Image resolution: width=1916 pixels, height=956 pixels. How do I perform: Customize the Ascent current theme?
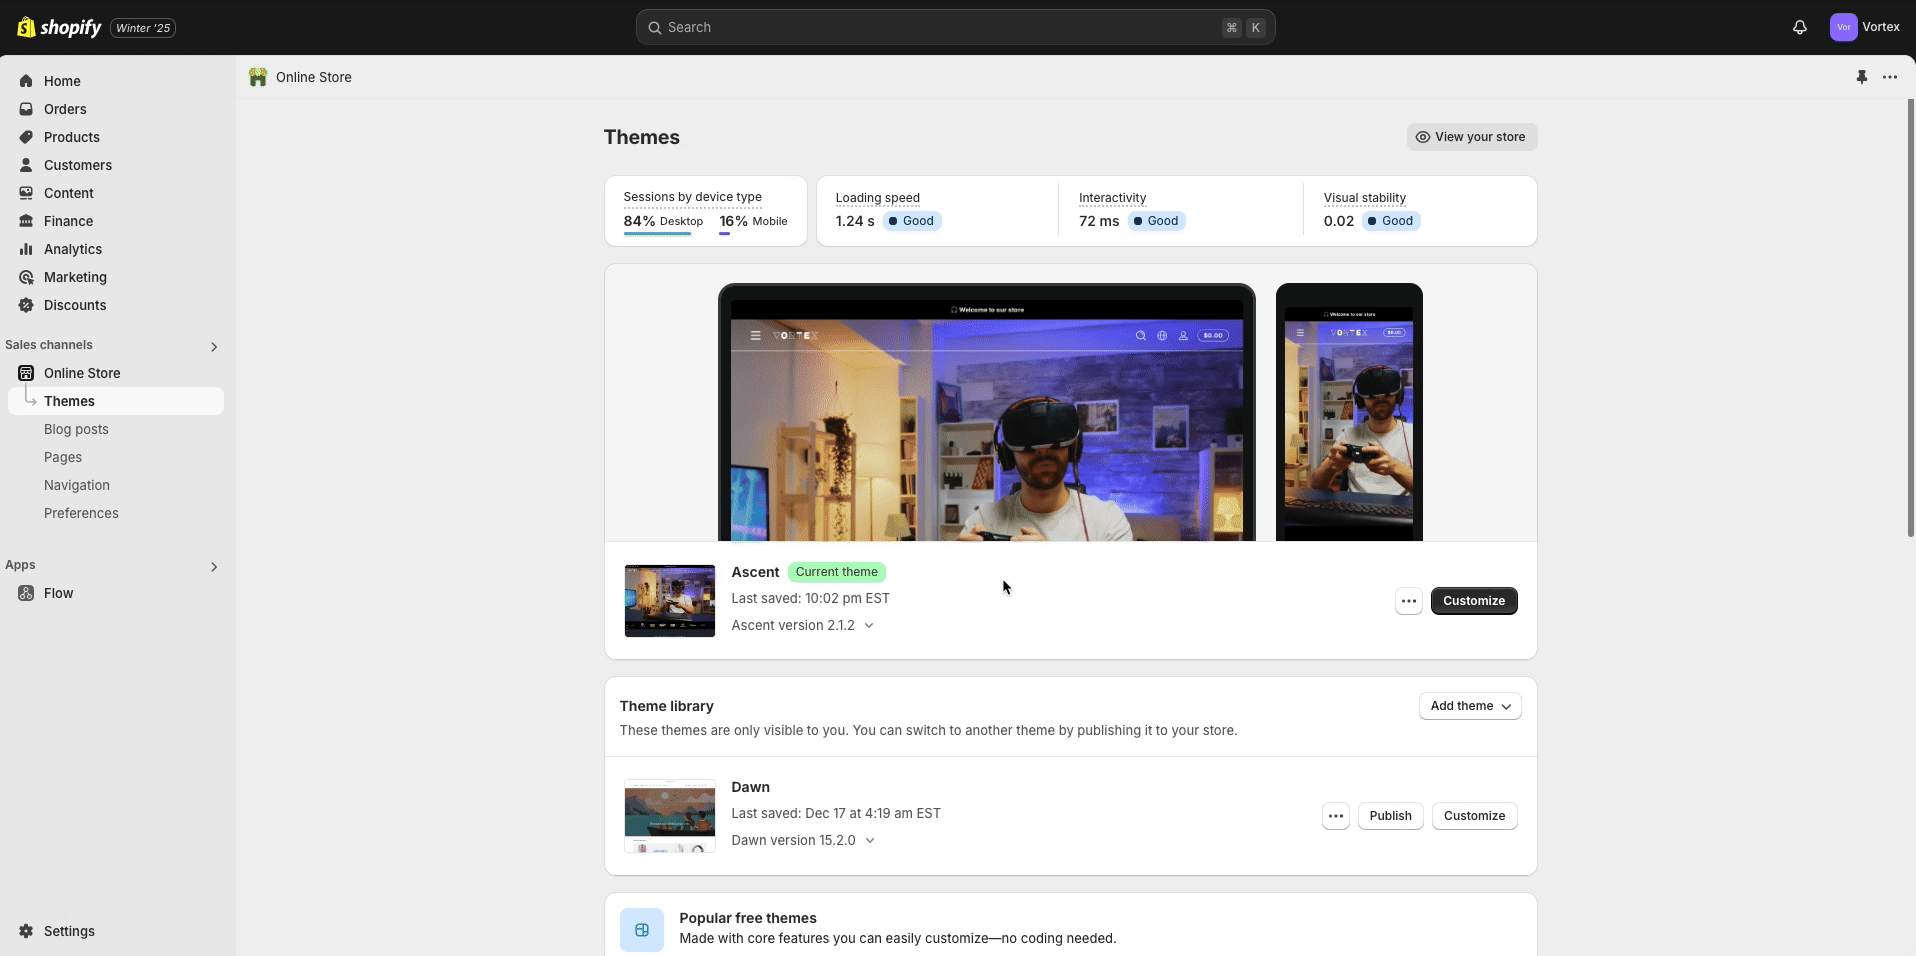(1473, 601)
